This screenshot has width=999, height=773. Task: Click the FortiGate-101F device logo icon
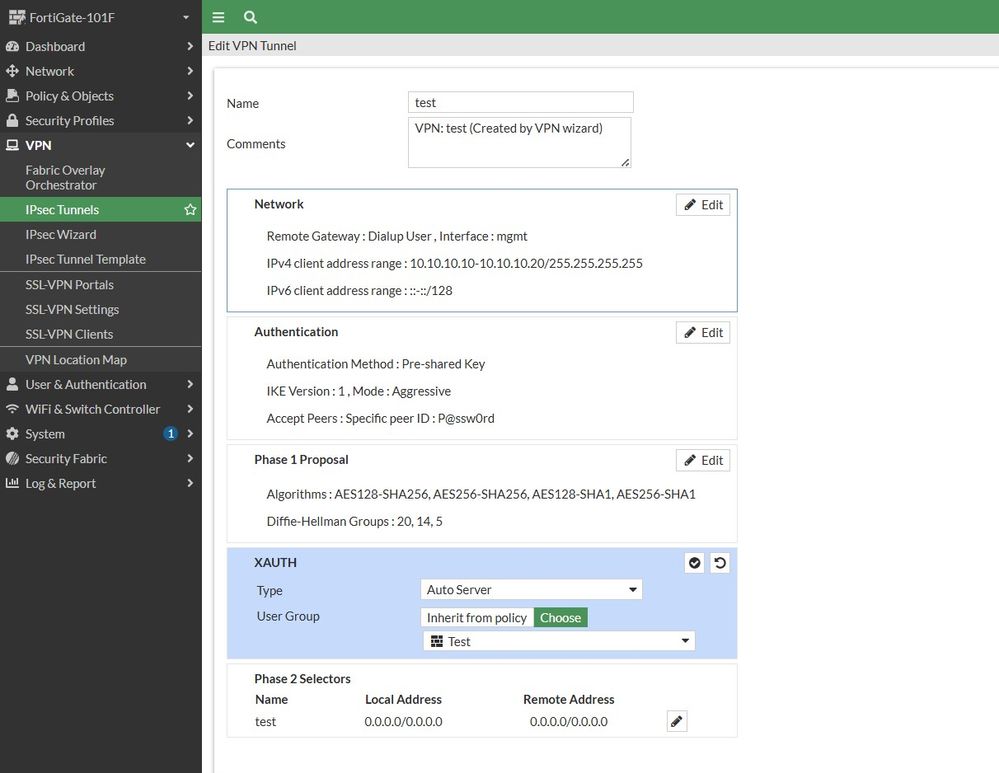(16, 18)
